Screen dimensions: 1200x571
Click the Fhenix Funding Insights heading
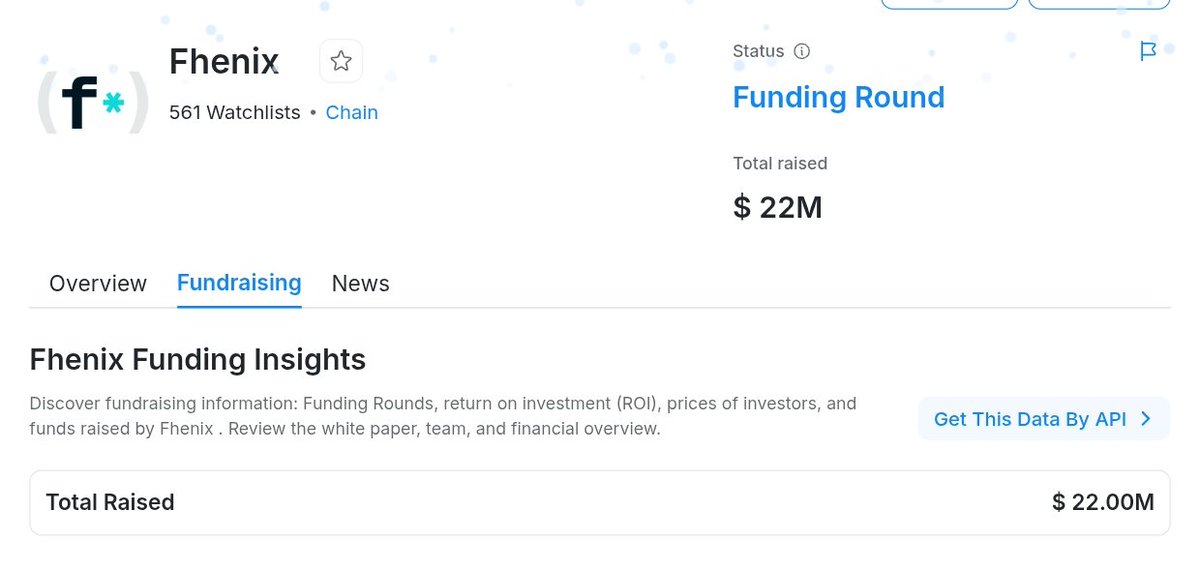pyautogui.click(x=198, y=359)
